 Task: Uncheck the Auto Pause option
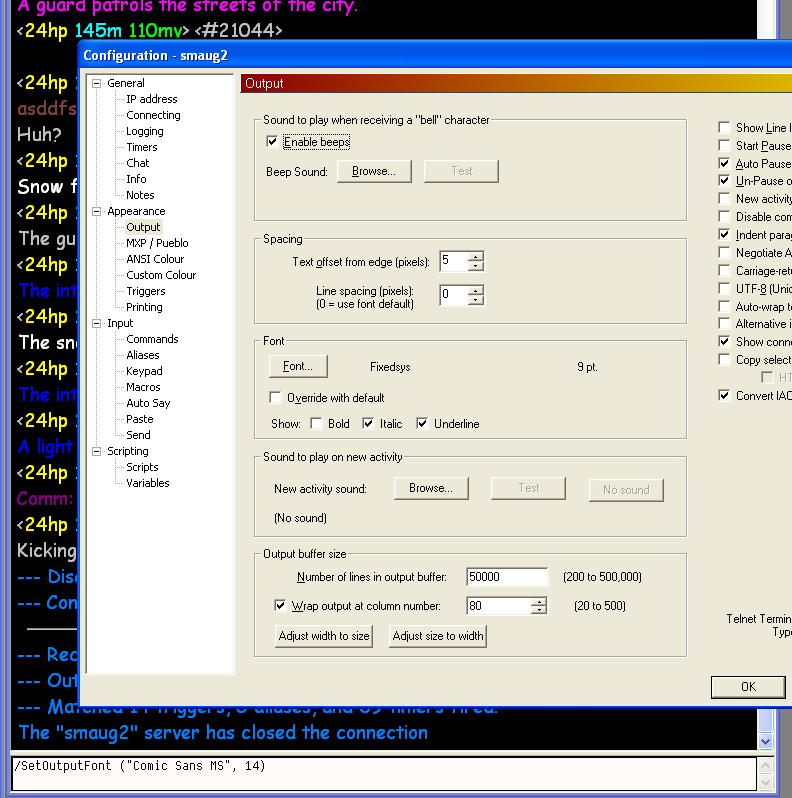tap(724, 163)
